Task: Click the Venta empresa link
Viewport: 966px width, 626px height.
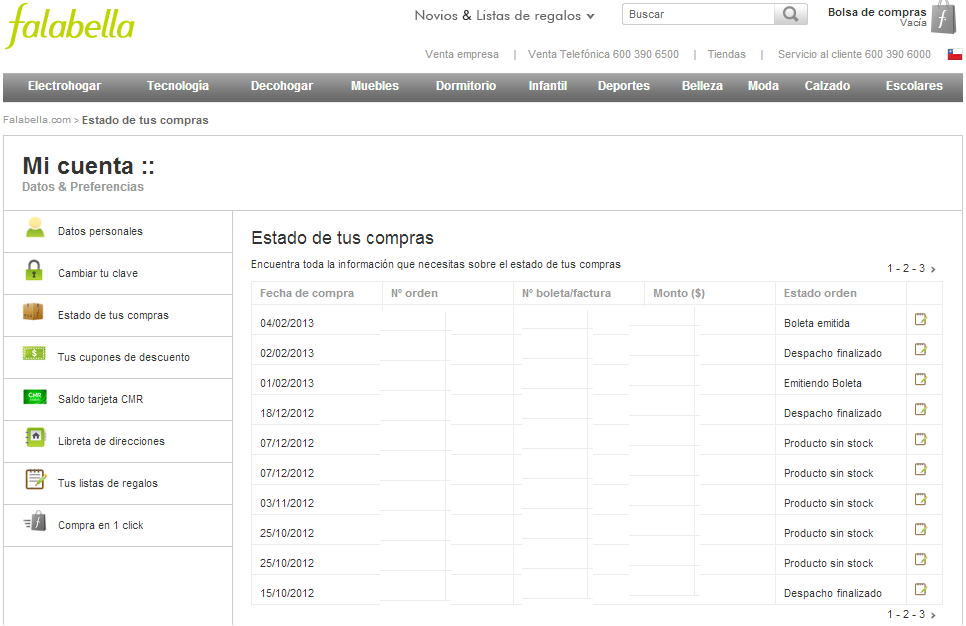Action: click(x=462, y=54)
